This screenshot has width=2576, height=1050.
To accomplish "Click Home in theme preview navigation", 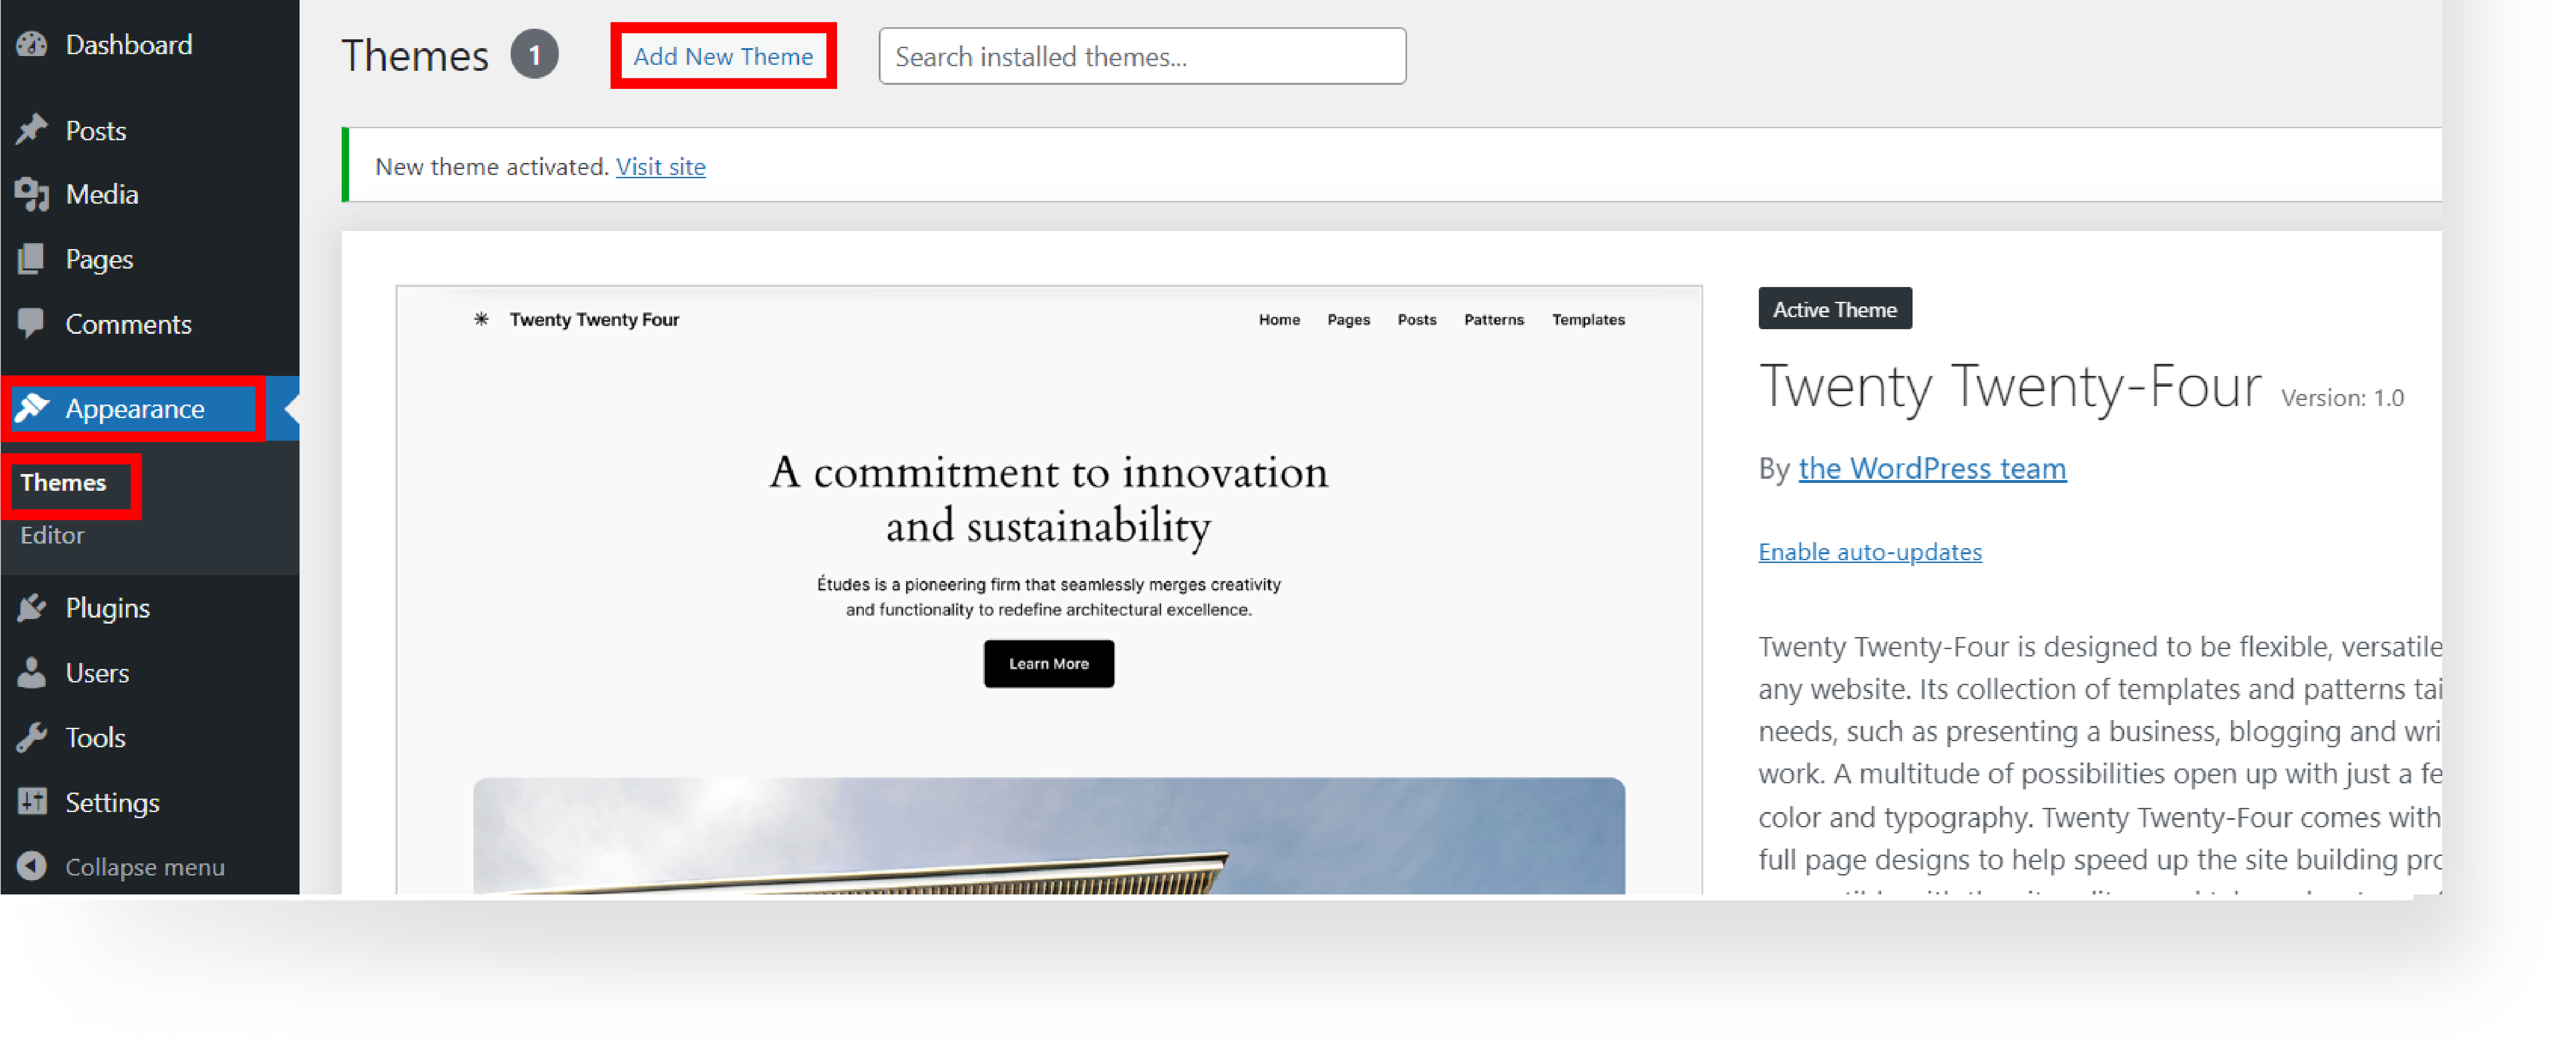I will (x=1279, y=320).
